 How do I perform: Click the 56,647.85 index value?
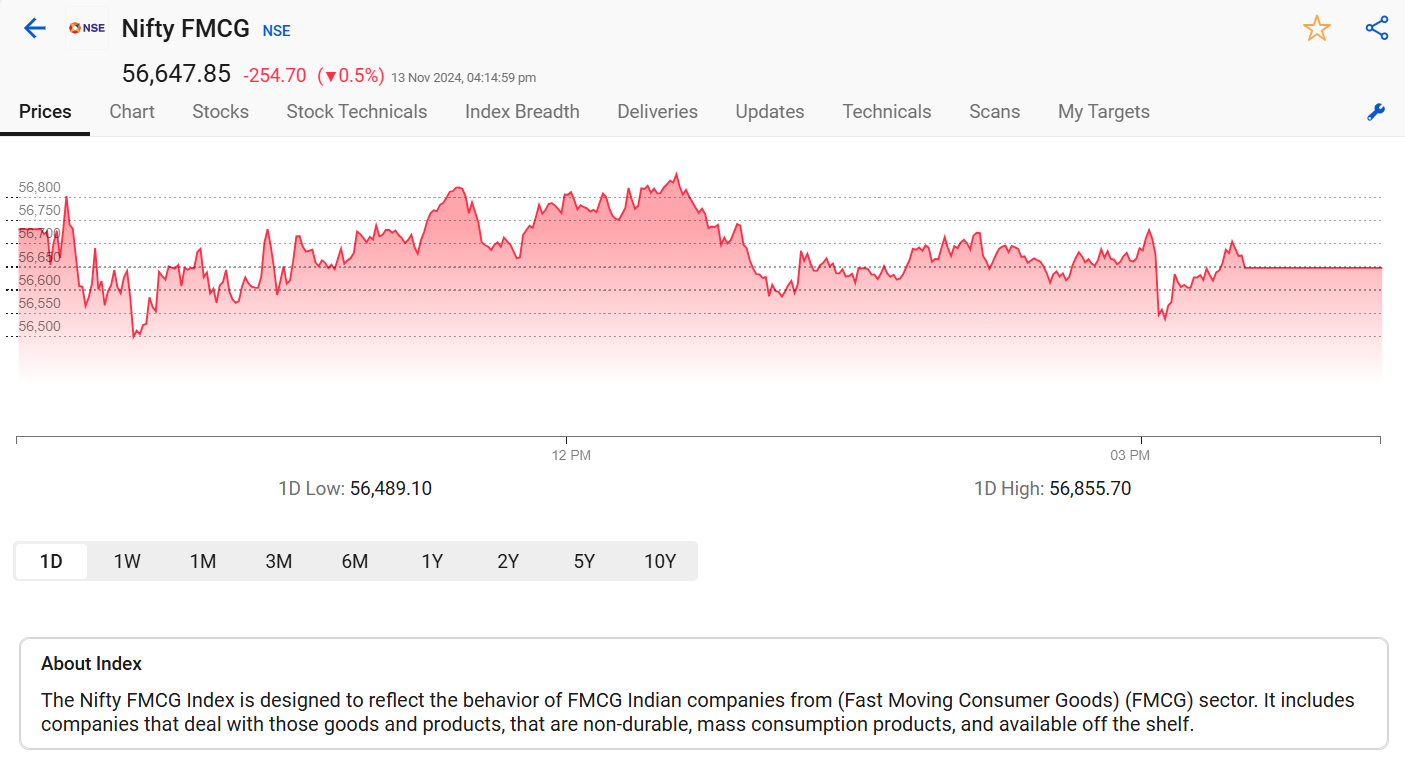click(176, 74)
